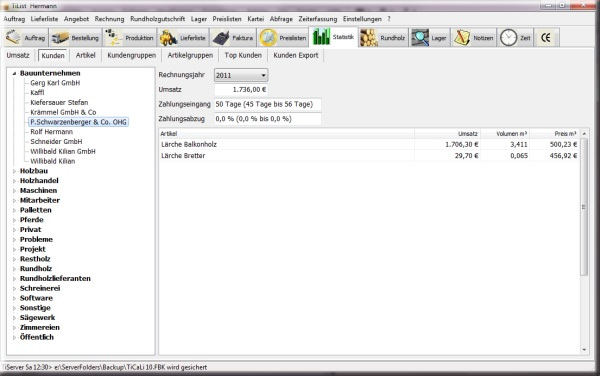Expand the Zimmereien tree group
600x376 pixels.
[14, 327]
